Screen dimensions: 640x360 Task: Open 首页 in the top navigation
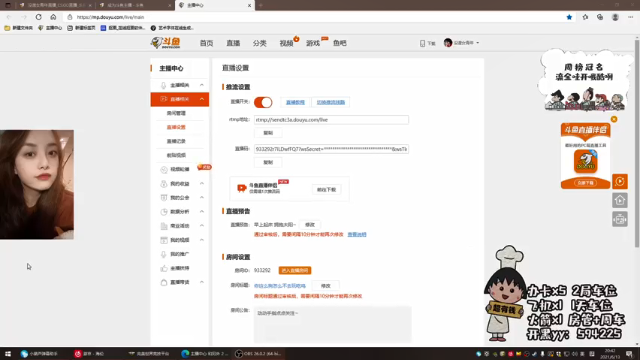click(206, 43)
